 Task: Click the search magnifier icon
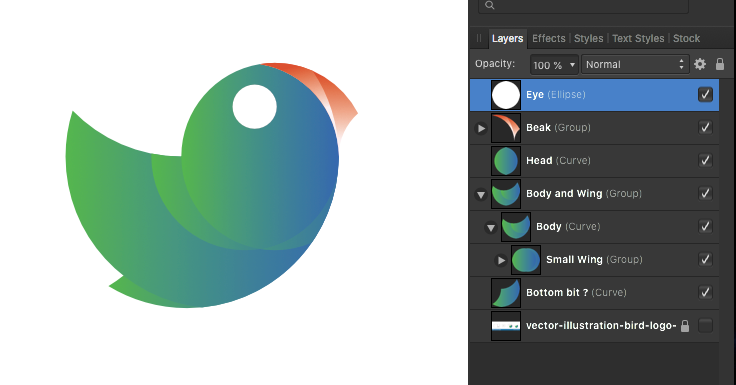click(x=490, y=5)
